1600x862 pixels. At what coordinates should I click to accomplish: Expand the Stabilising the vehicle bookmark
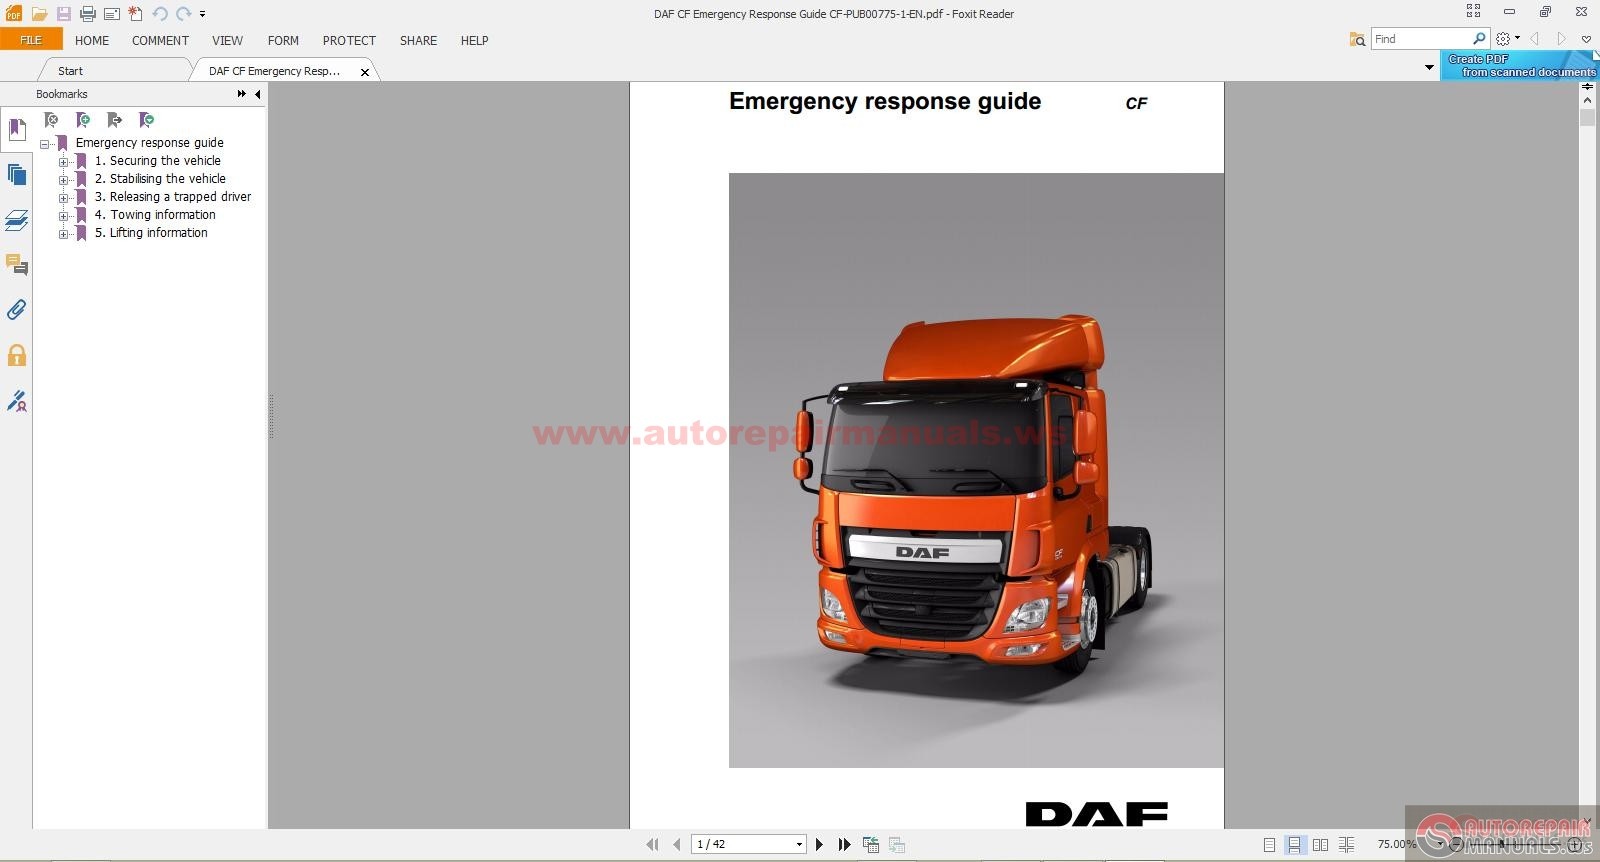(x=63, y=180)
